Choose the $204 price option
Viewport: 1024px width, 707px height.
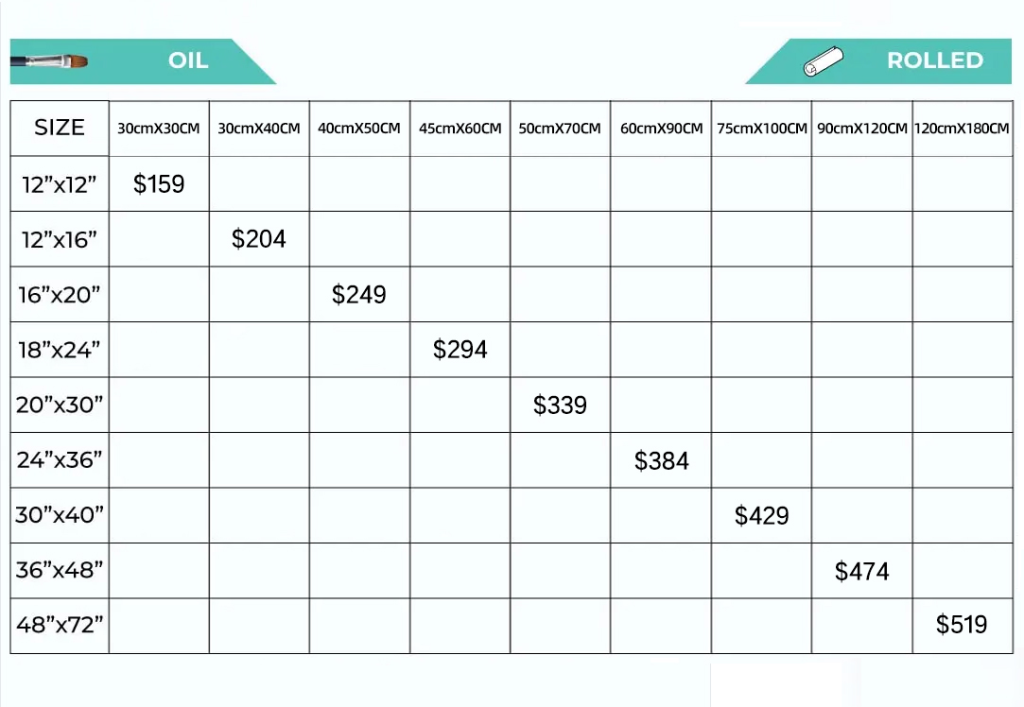(x=259, y=239)
